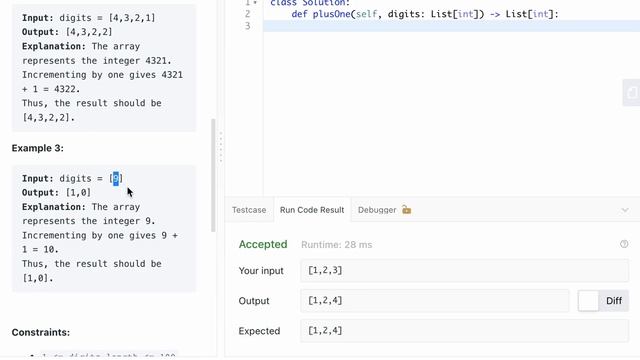The image size is (640, 360).
Task: Click the Expected result field
Action: 464,331
